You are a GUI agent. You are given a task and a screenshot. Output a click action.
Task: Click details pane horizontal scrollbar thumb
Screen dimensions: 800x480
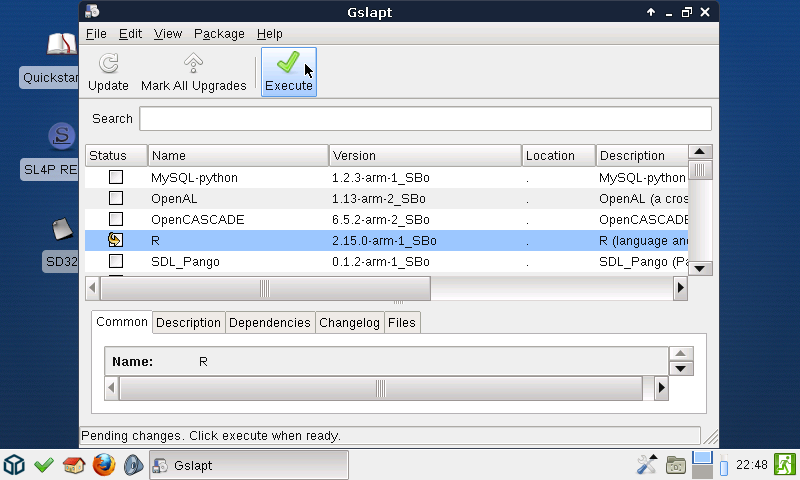point(381,388)
